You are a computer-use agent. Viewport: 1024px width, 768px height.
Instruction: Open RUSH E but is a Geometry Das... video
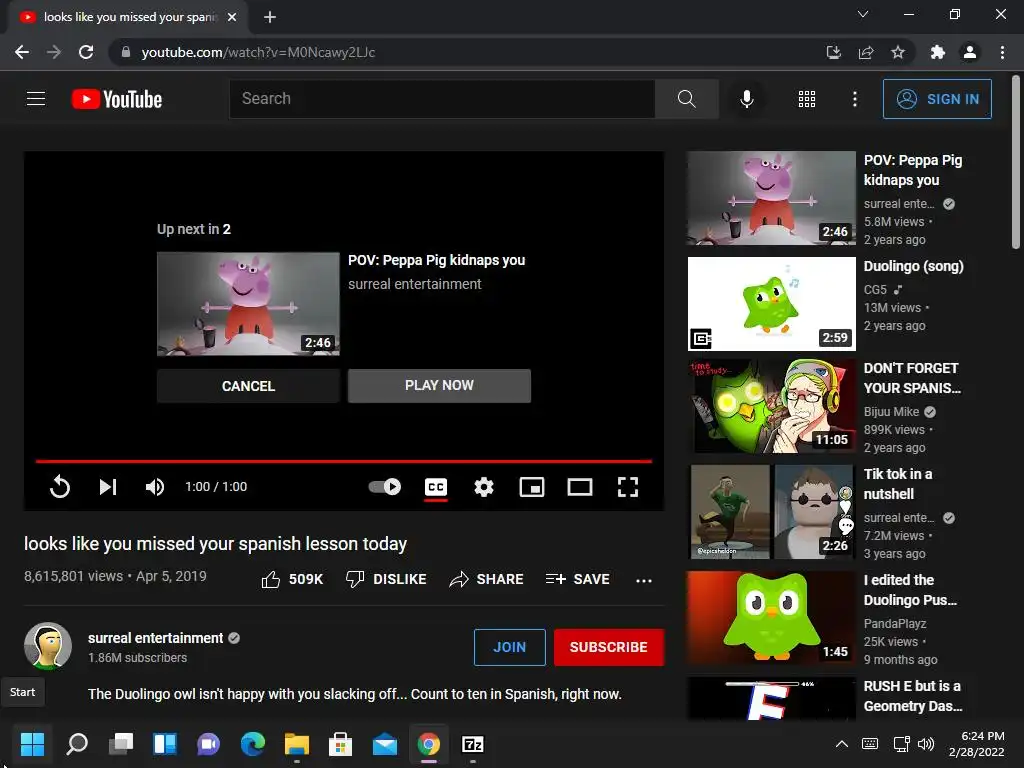pos(771,698)
